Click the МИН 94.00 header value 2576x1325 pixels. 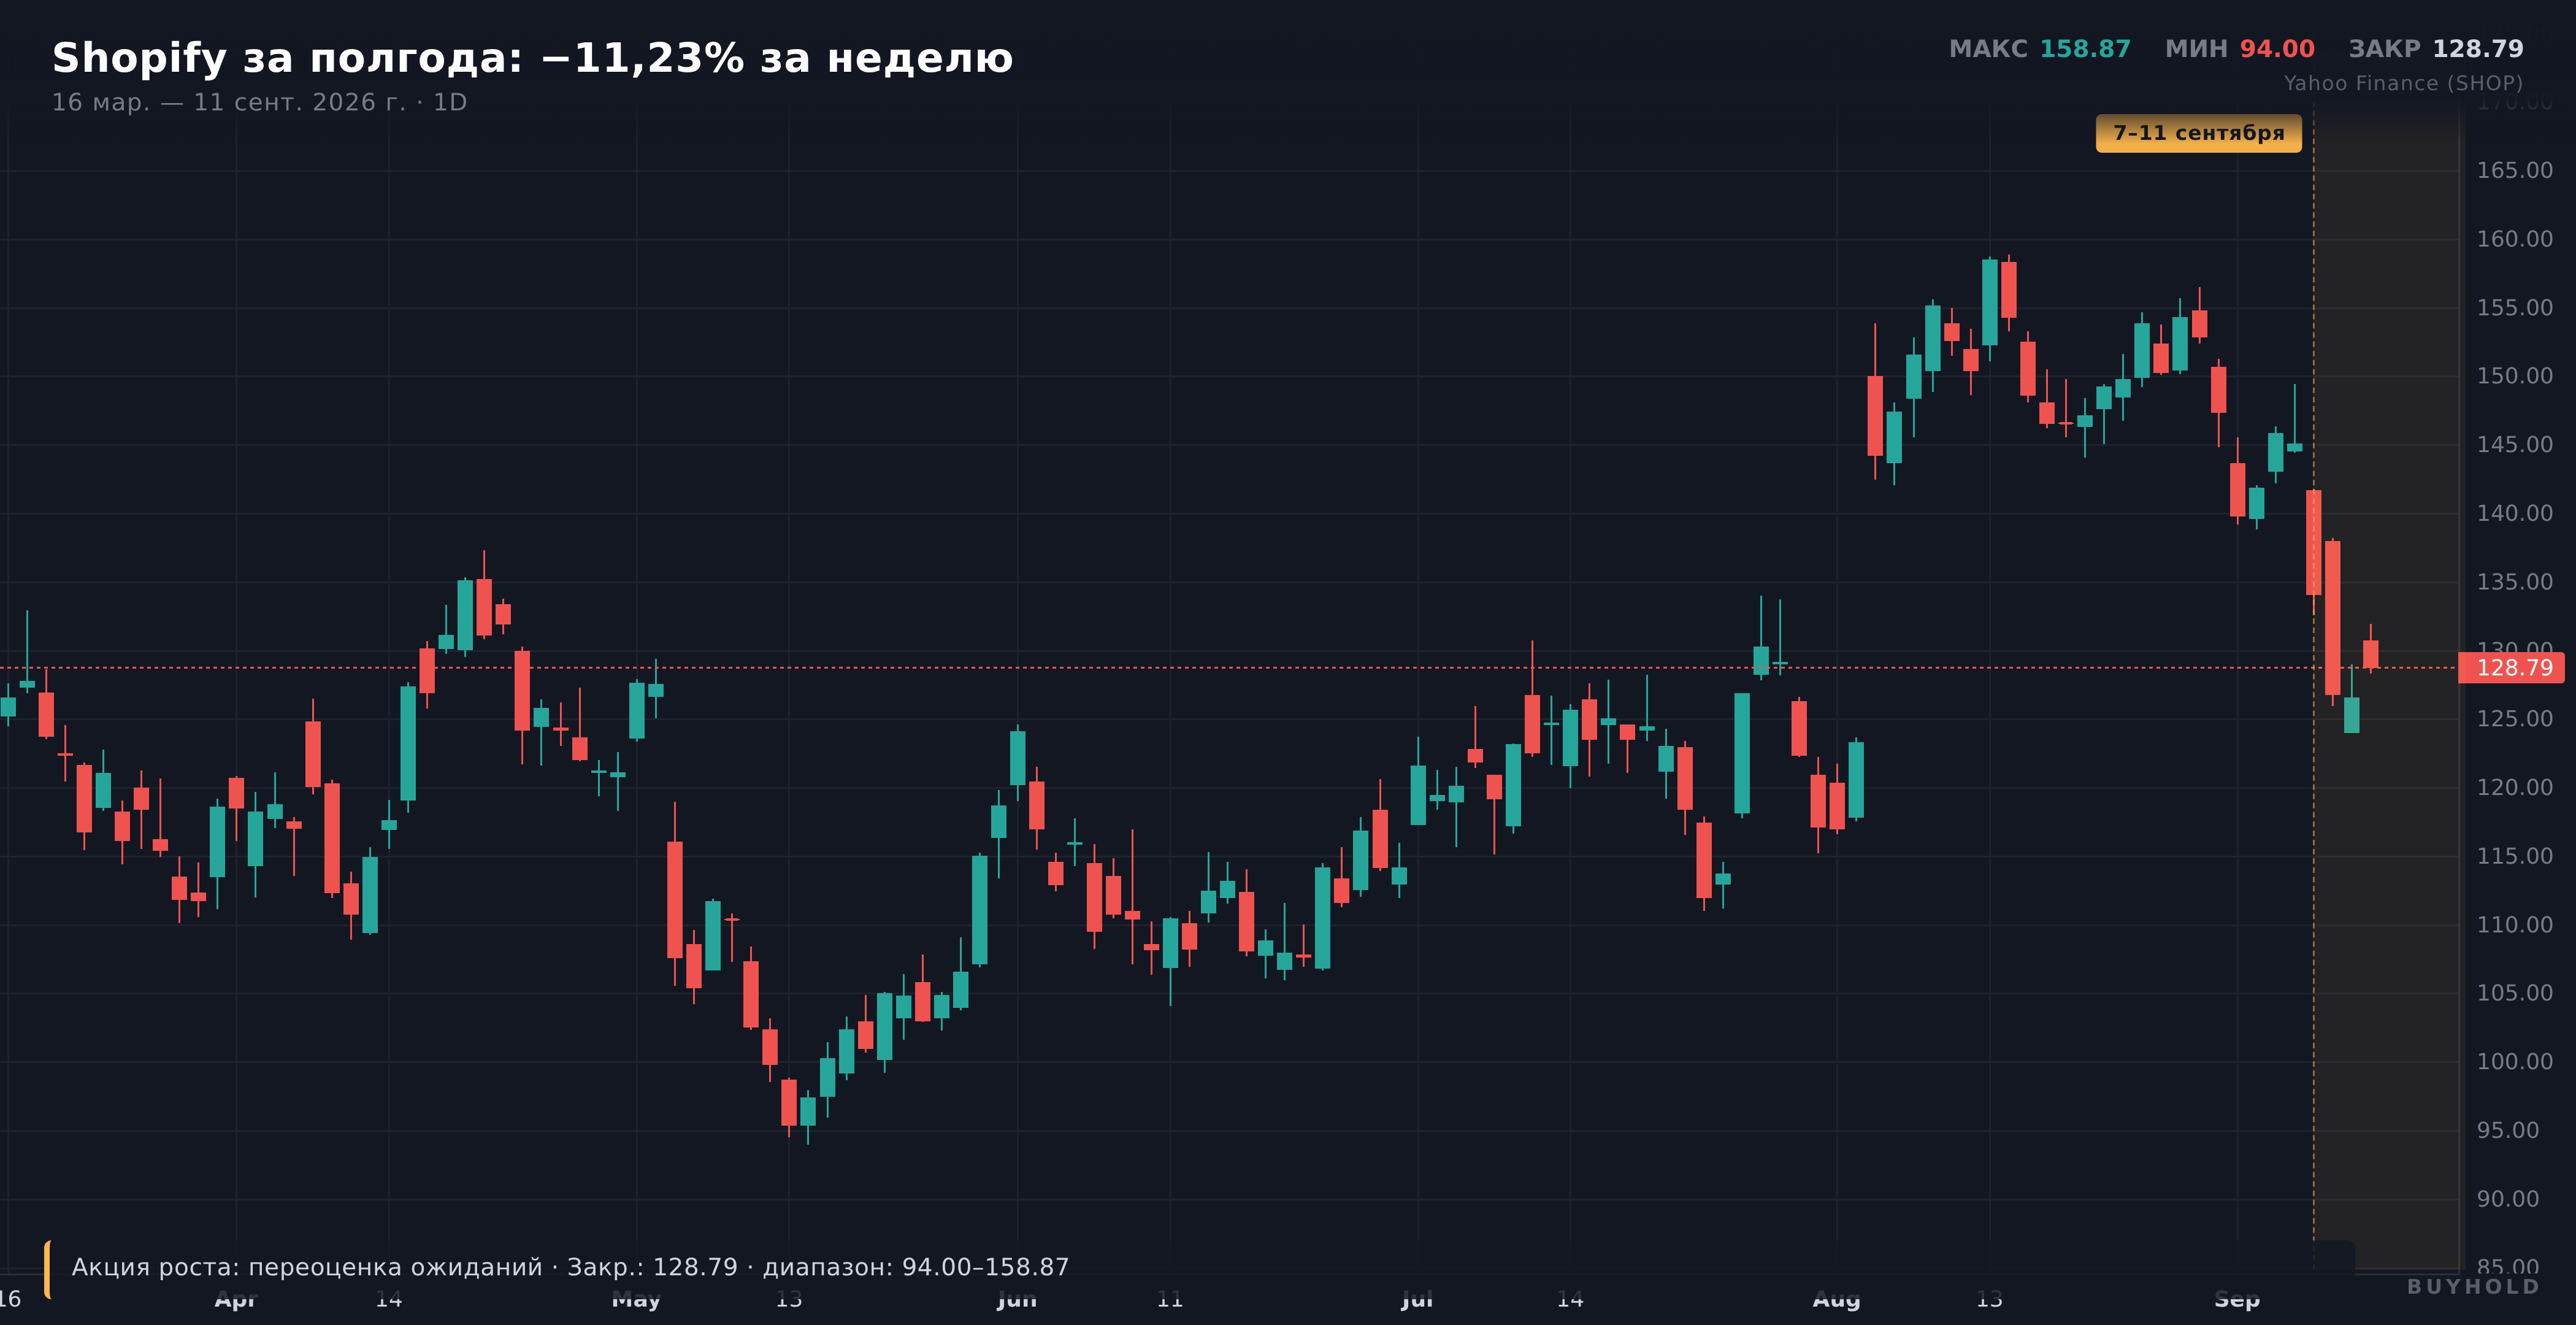[2240, 49]
